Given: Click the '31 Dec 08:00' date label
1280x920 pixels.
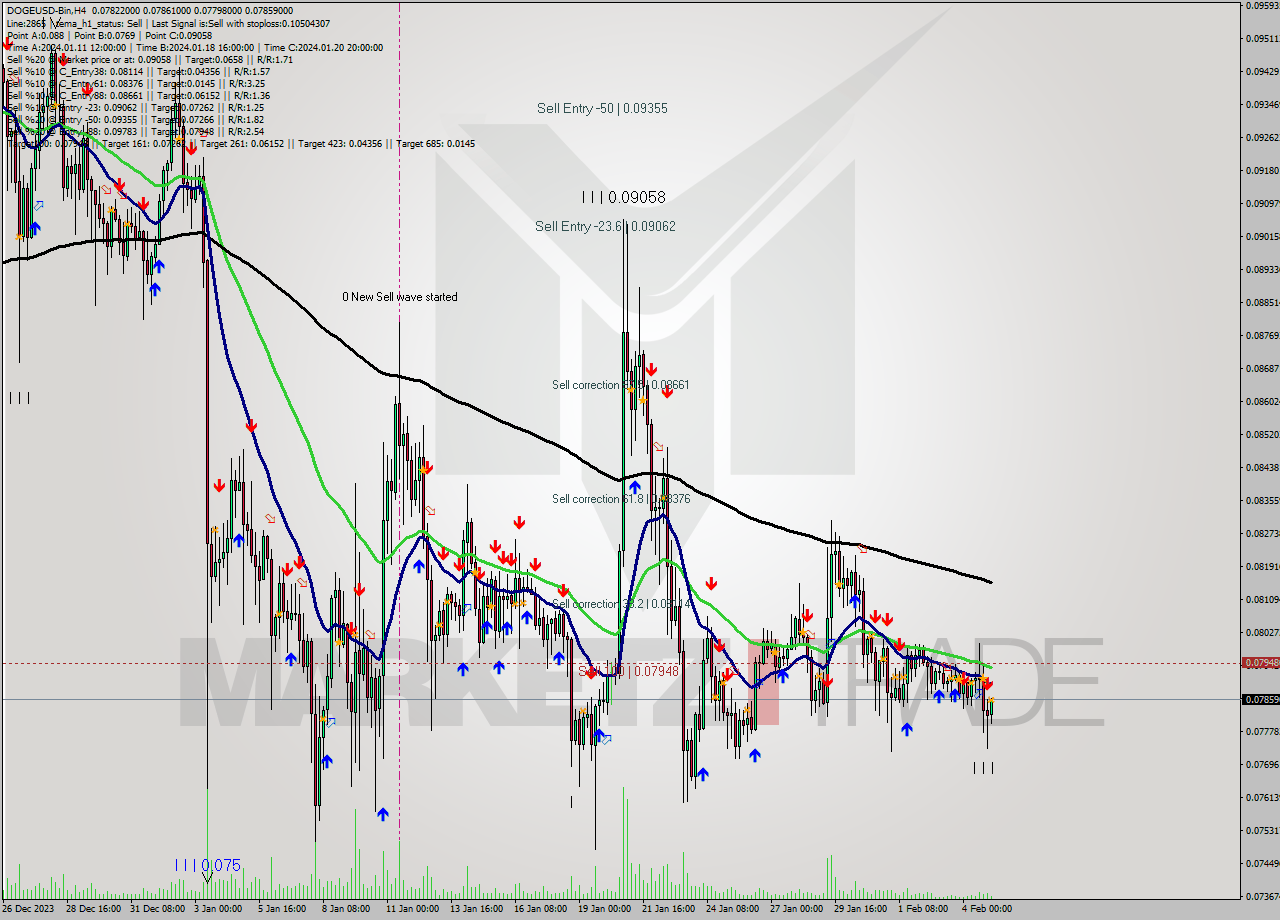Looking at the screenshot, I should pos(157,909).
